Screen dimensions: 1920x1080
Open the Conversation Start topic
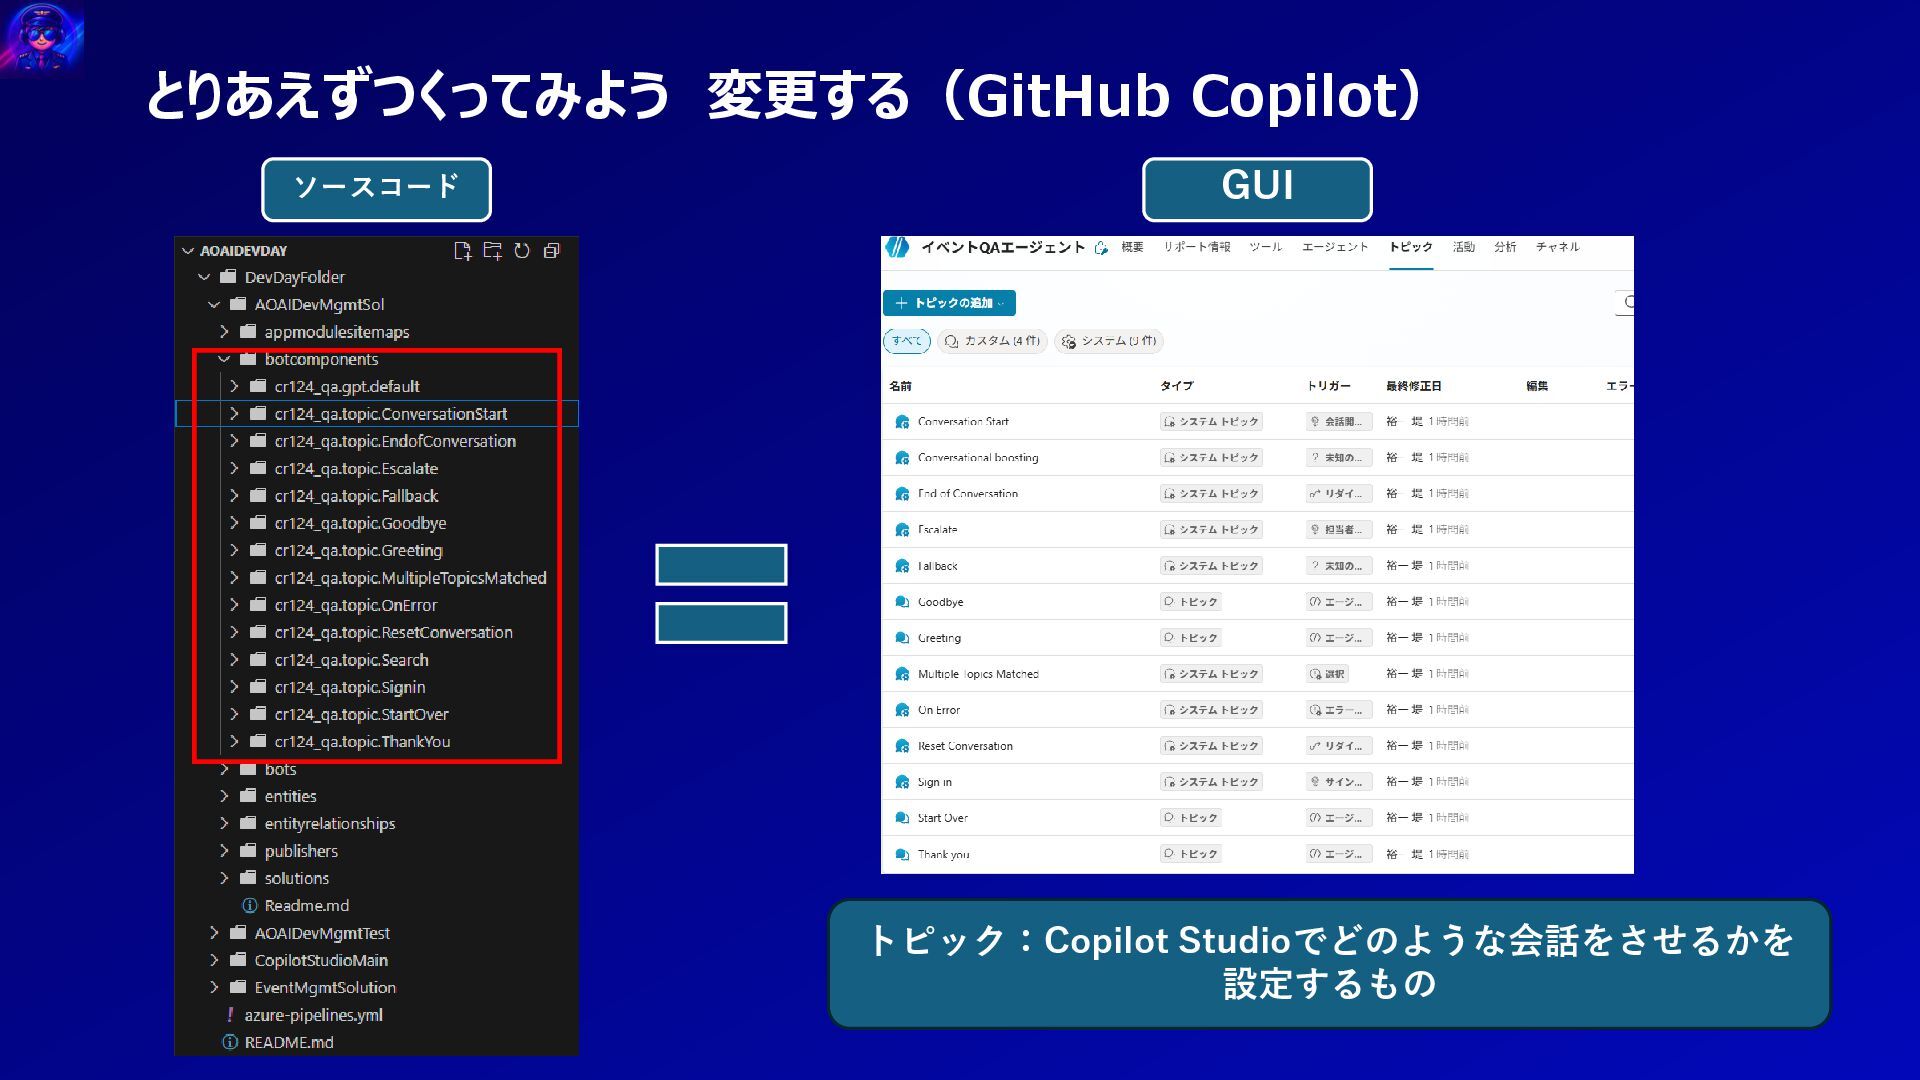963,422
